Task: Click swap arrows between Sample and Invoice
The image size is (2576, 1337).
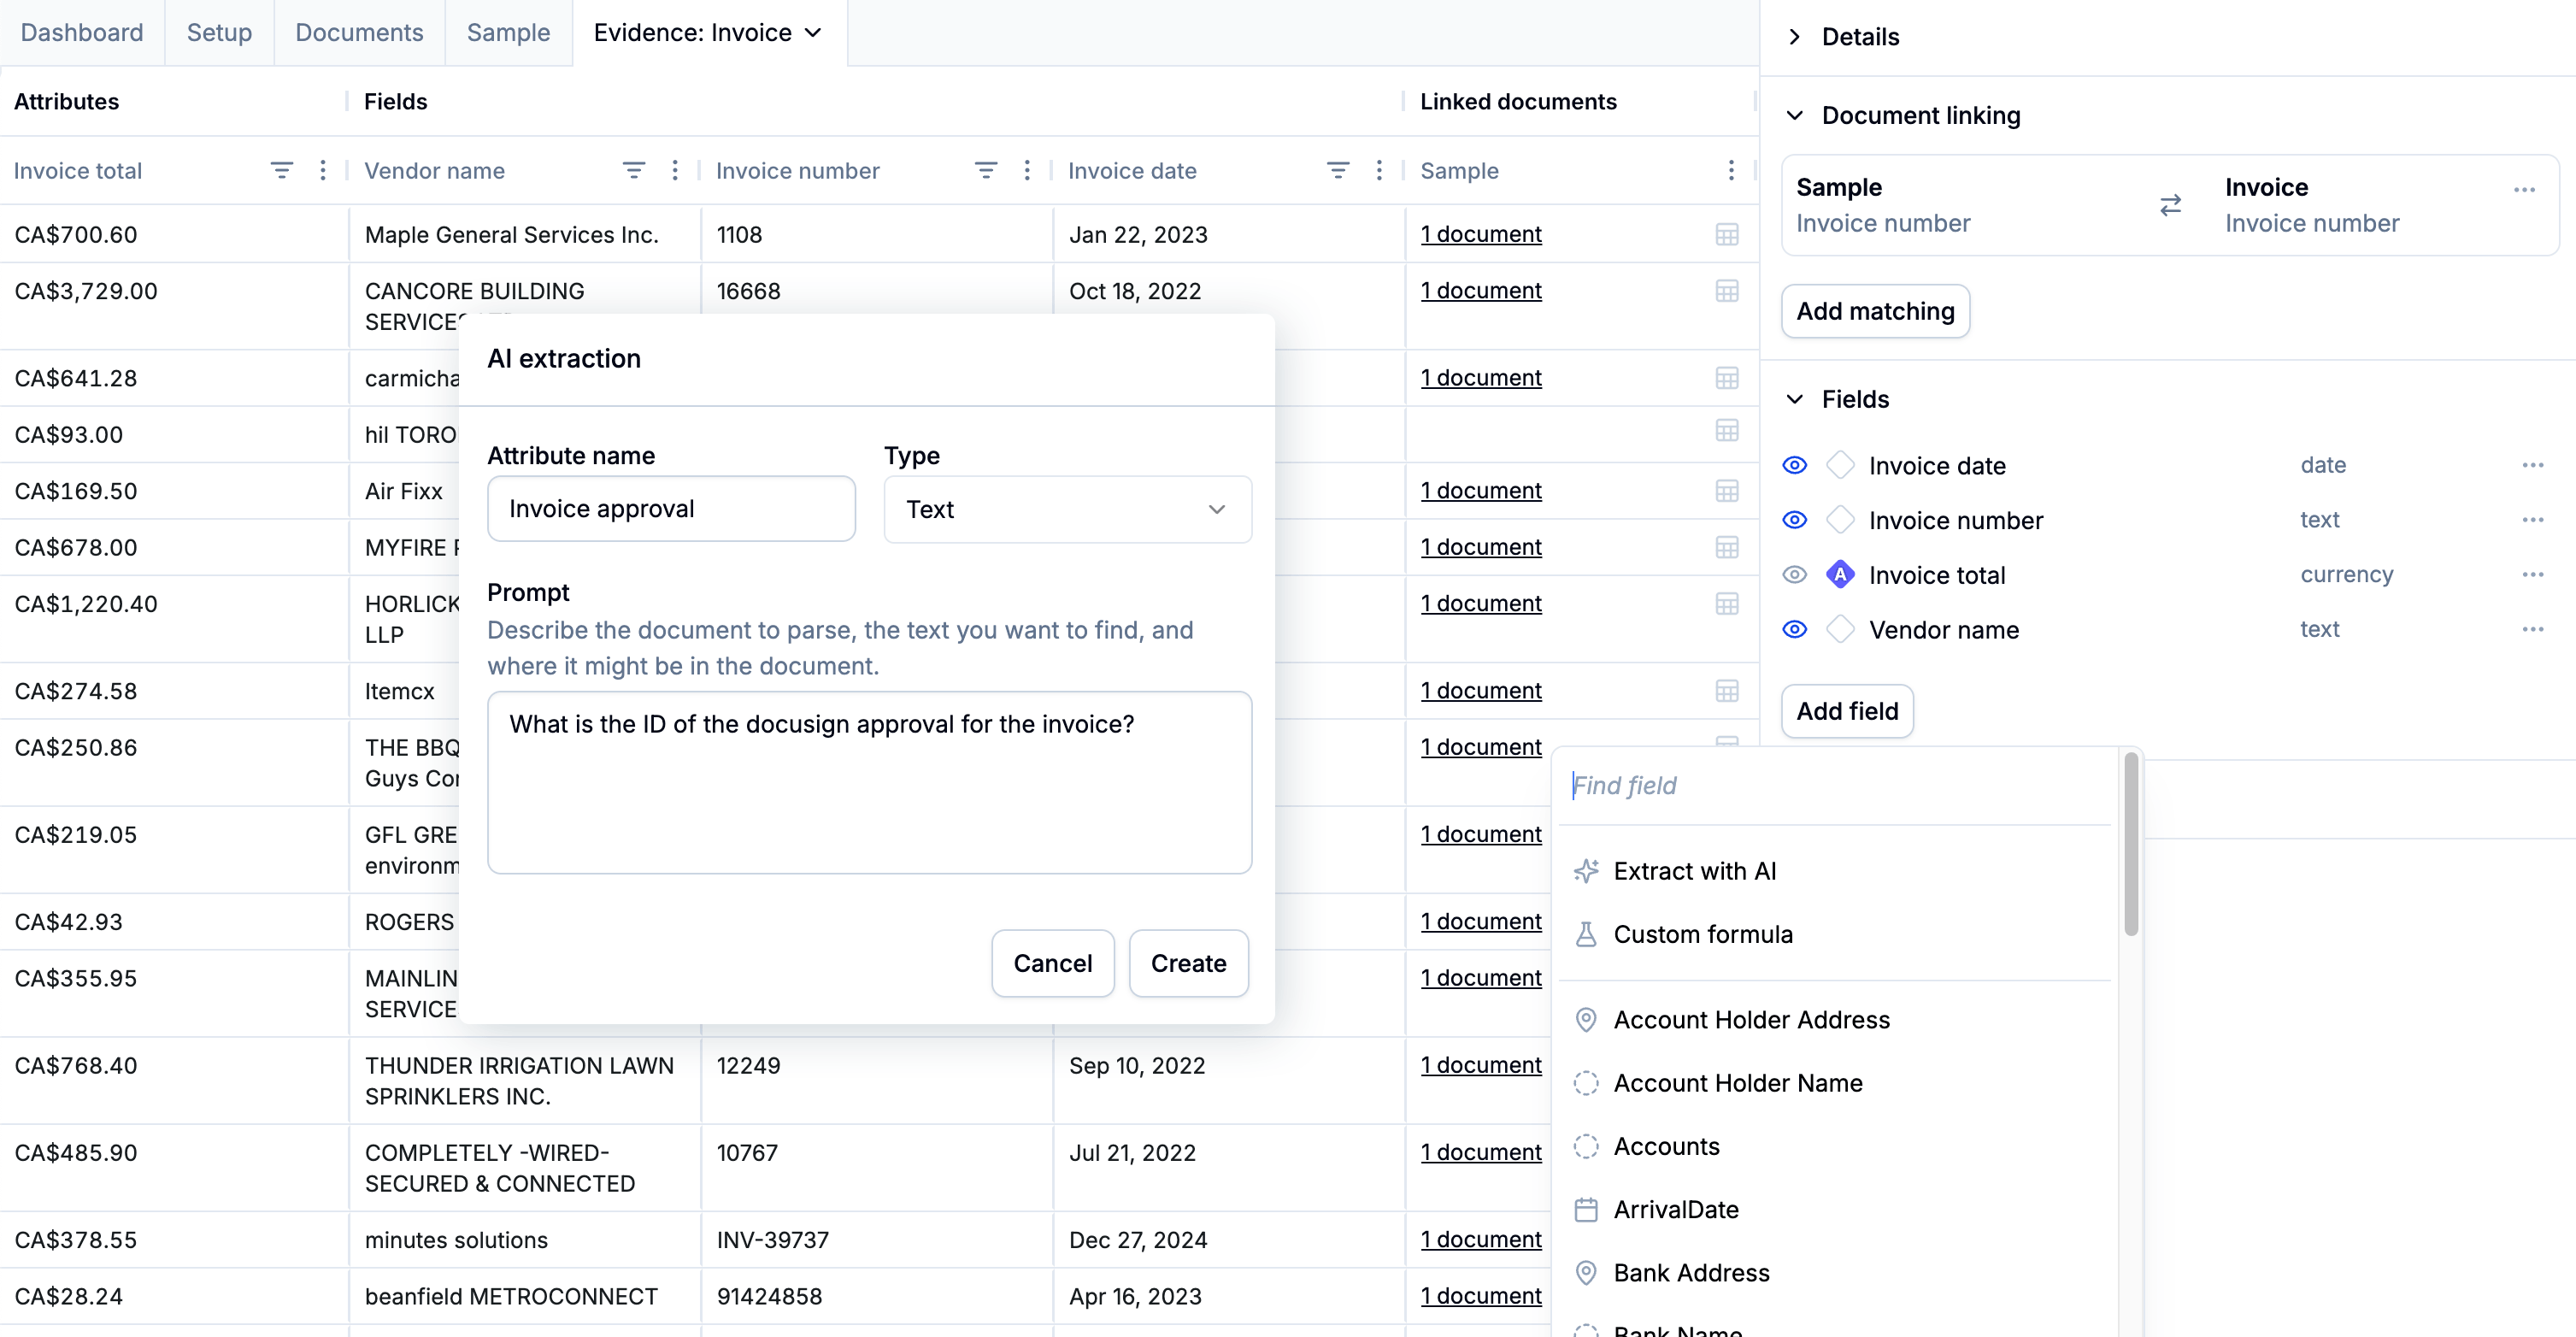Action: coord(2170,206)
